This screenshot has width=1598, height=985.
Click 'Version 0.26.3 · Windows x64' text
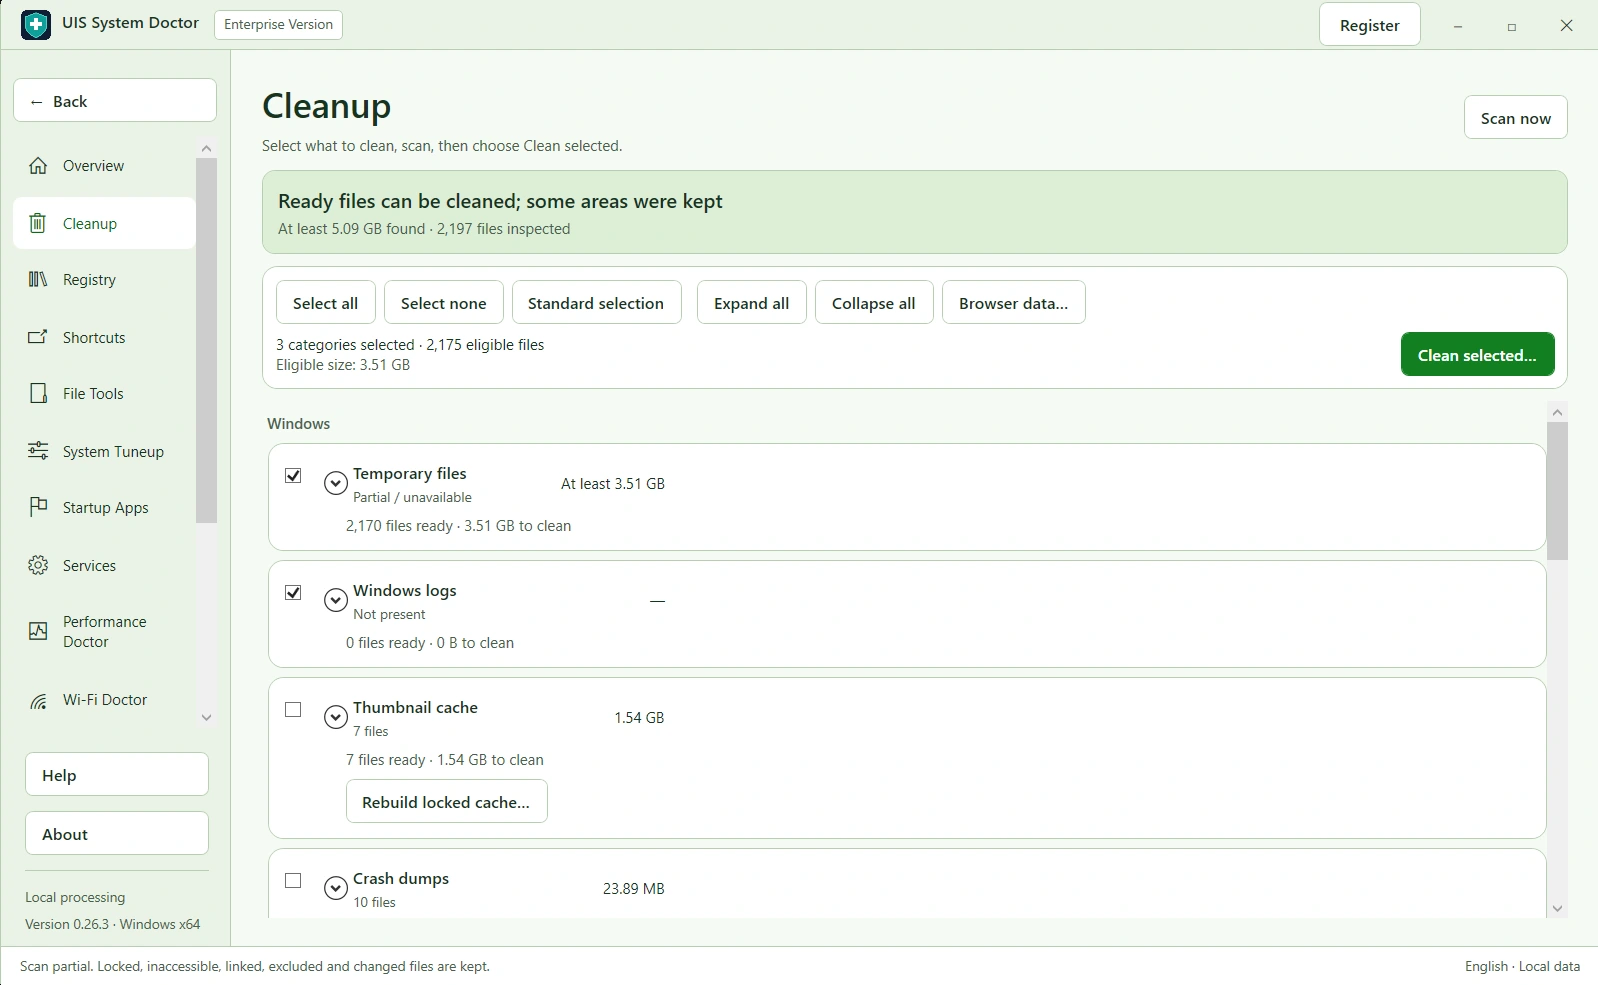tap(113, 925)
